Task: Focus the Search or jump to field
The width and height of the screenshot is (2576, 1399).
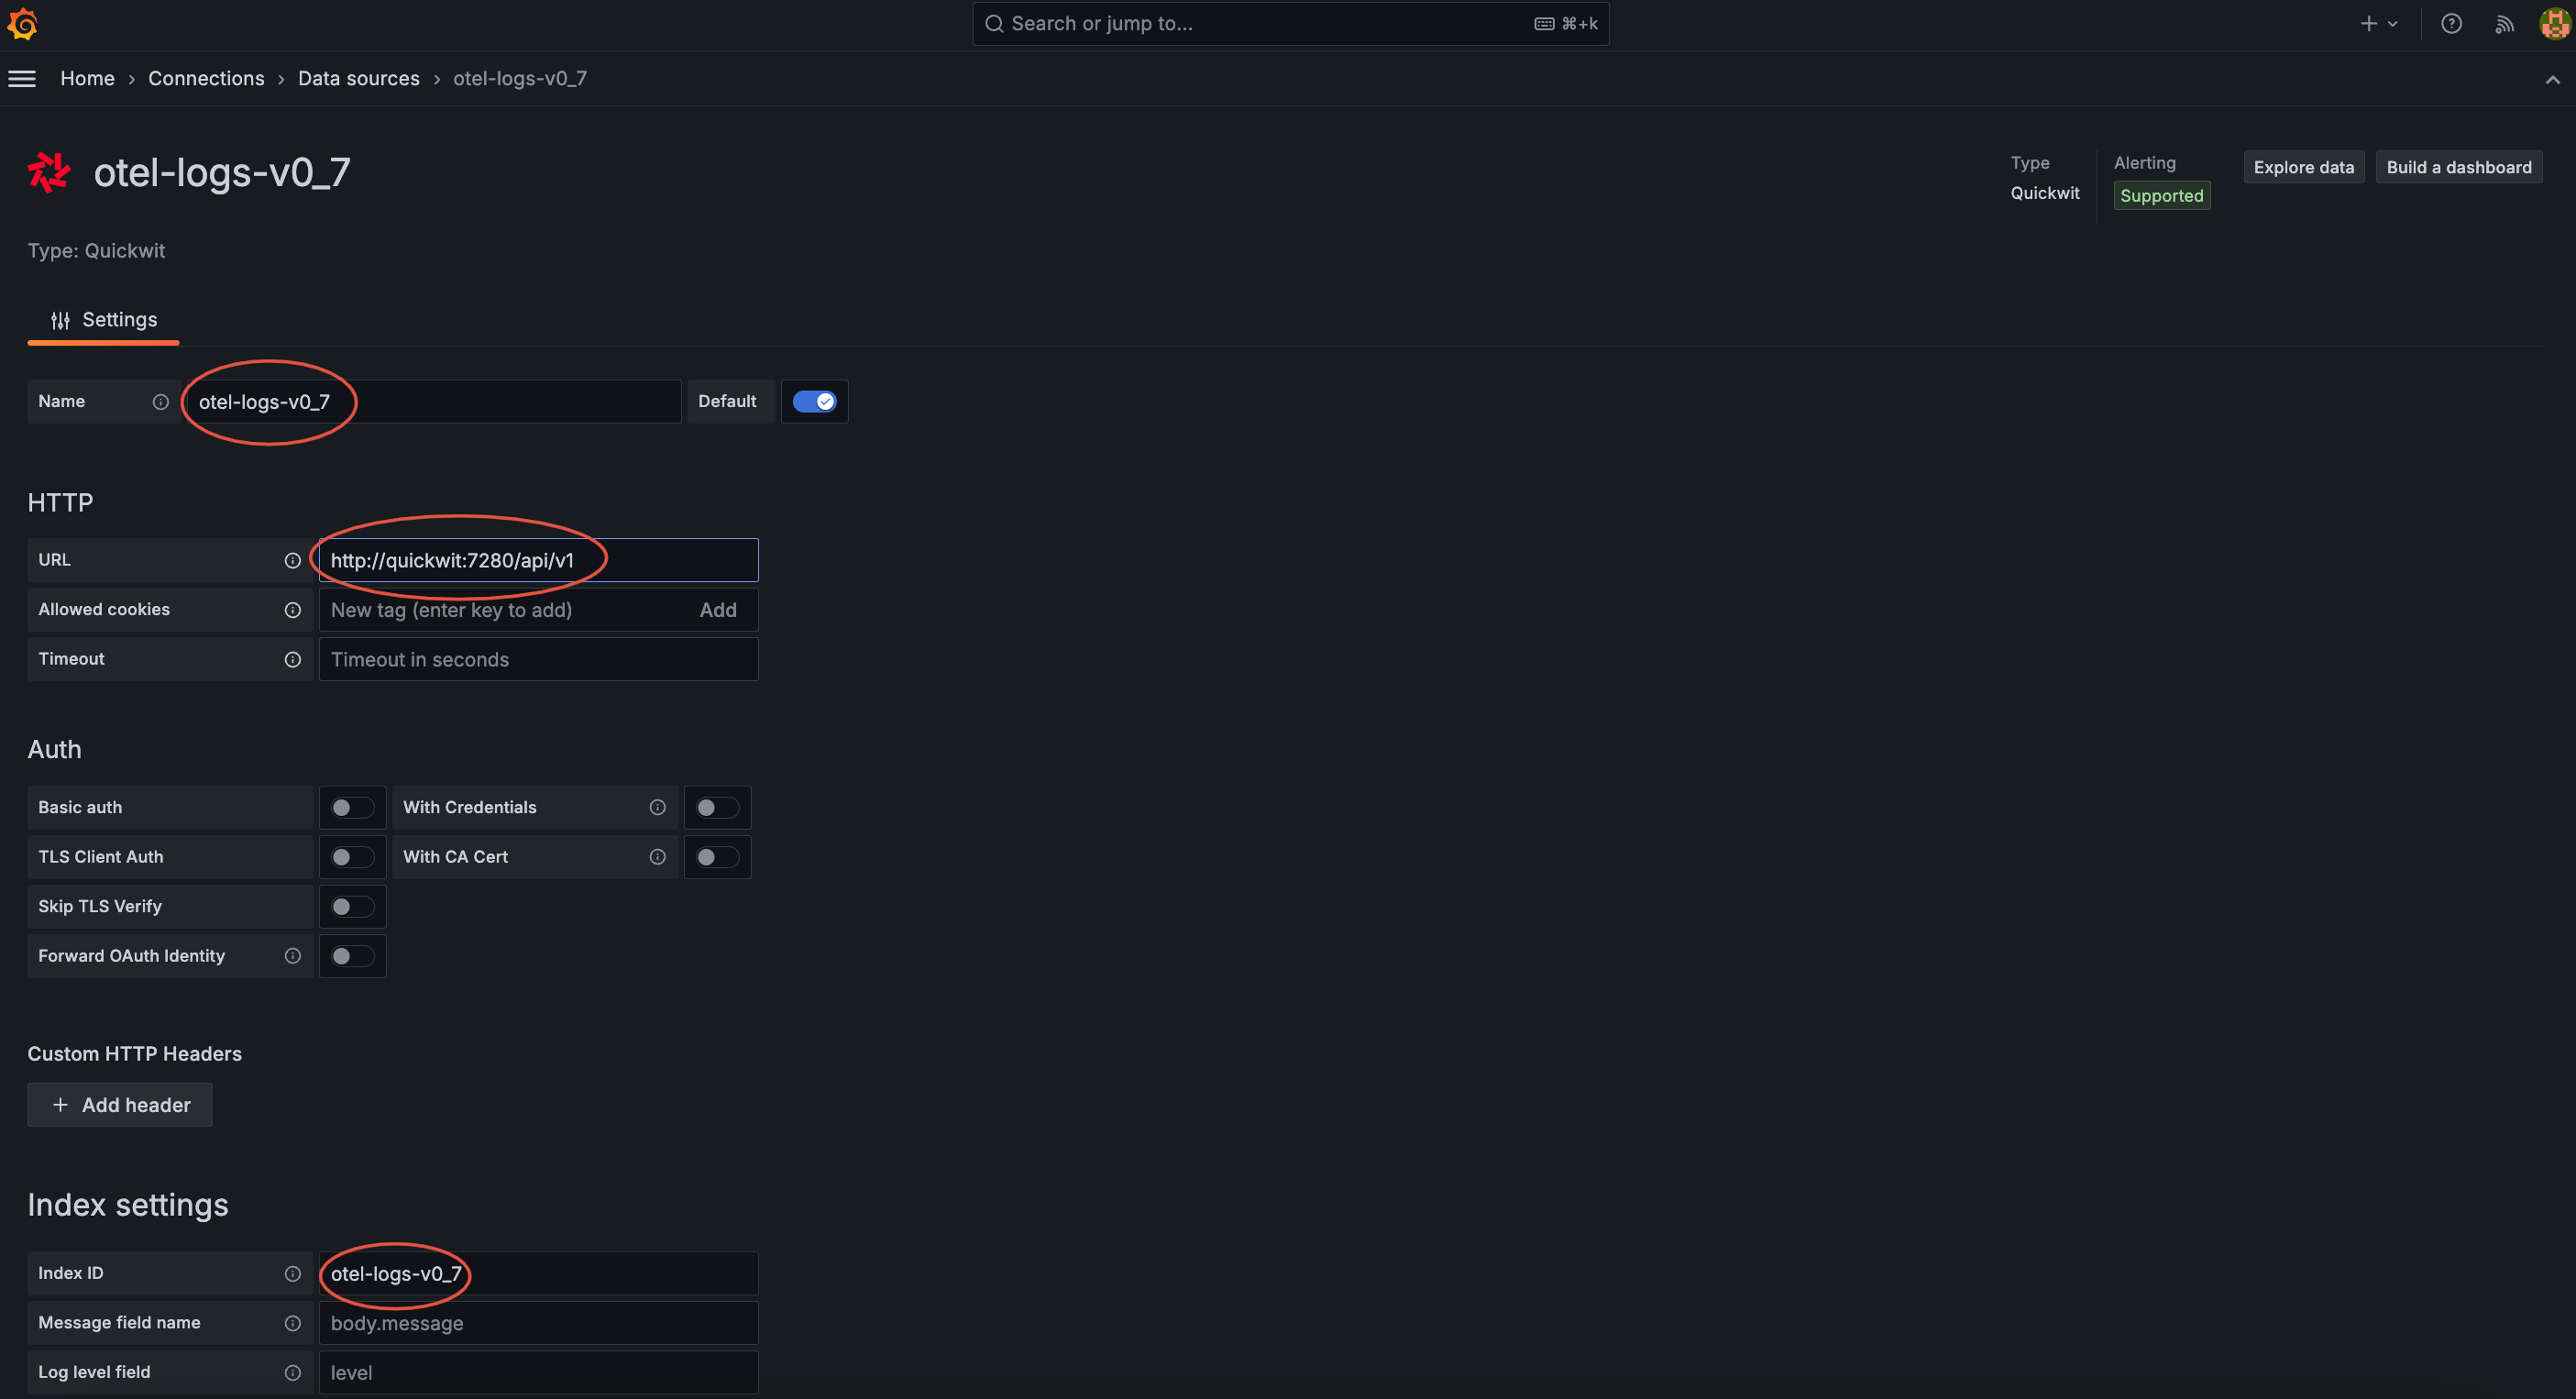Action: (x=1290, y=24)
